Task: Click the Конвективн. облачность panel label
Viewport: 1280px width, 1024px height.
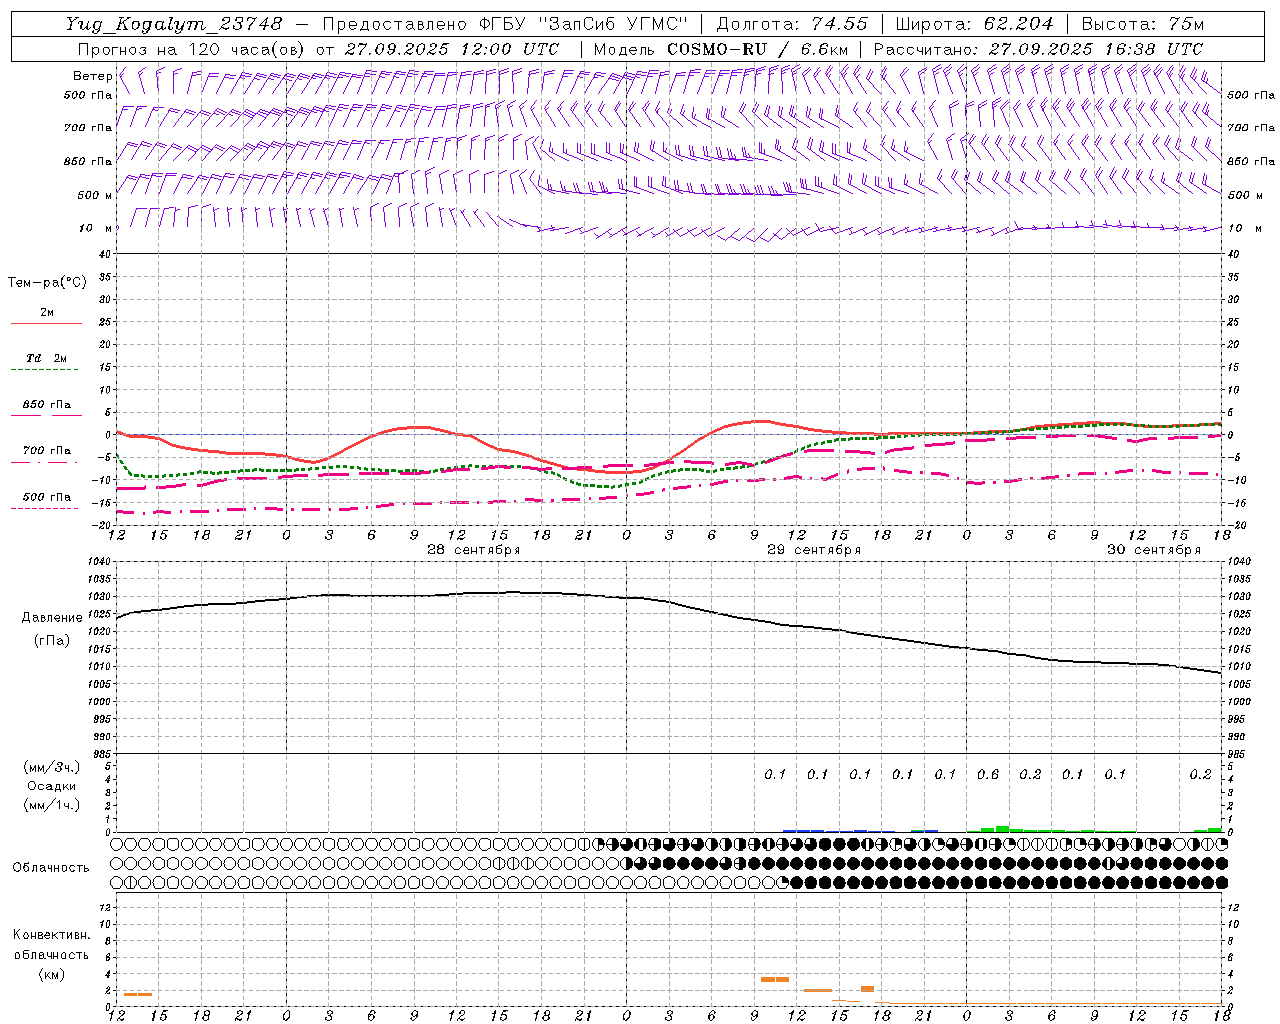Action: coord(51,954)
